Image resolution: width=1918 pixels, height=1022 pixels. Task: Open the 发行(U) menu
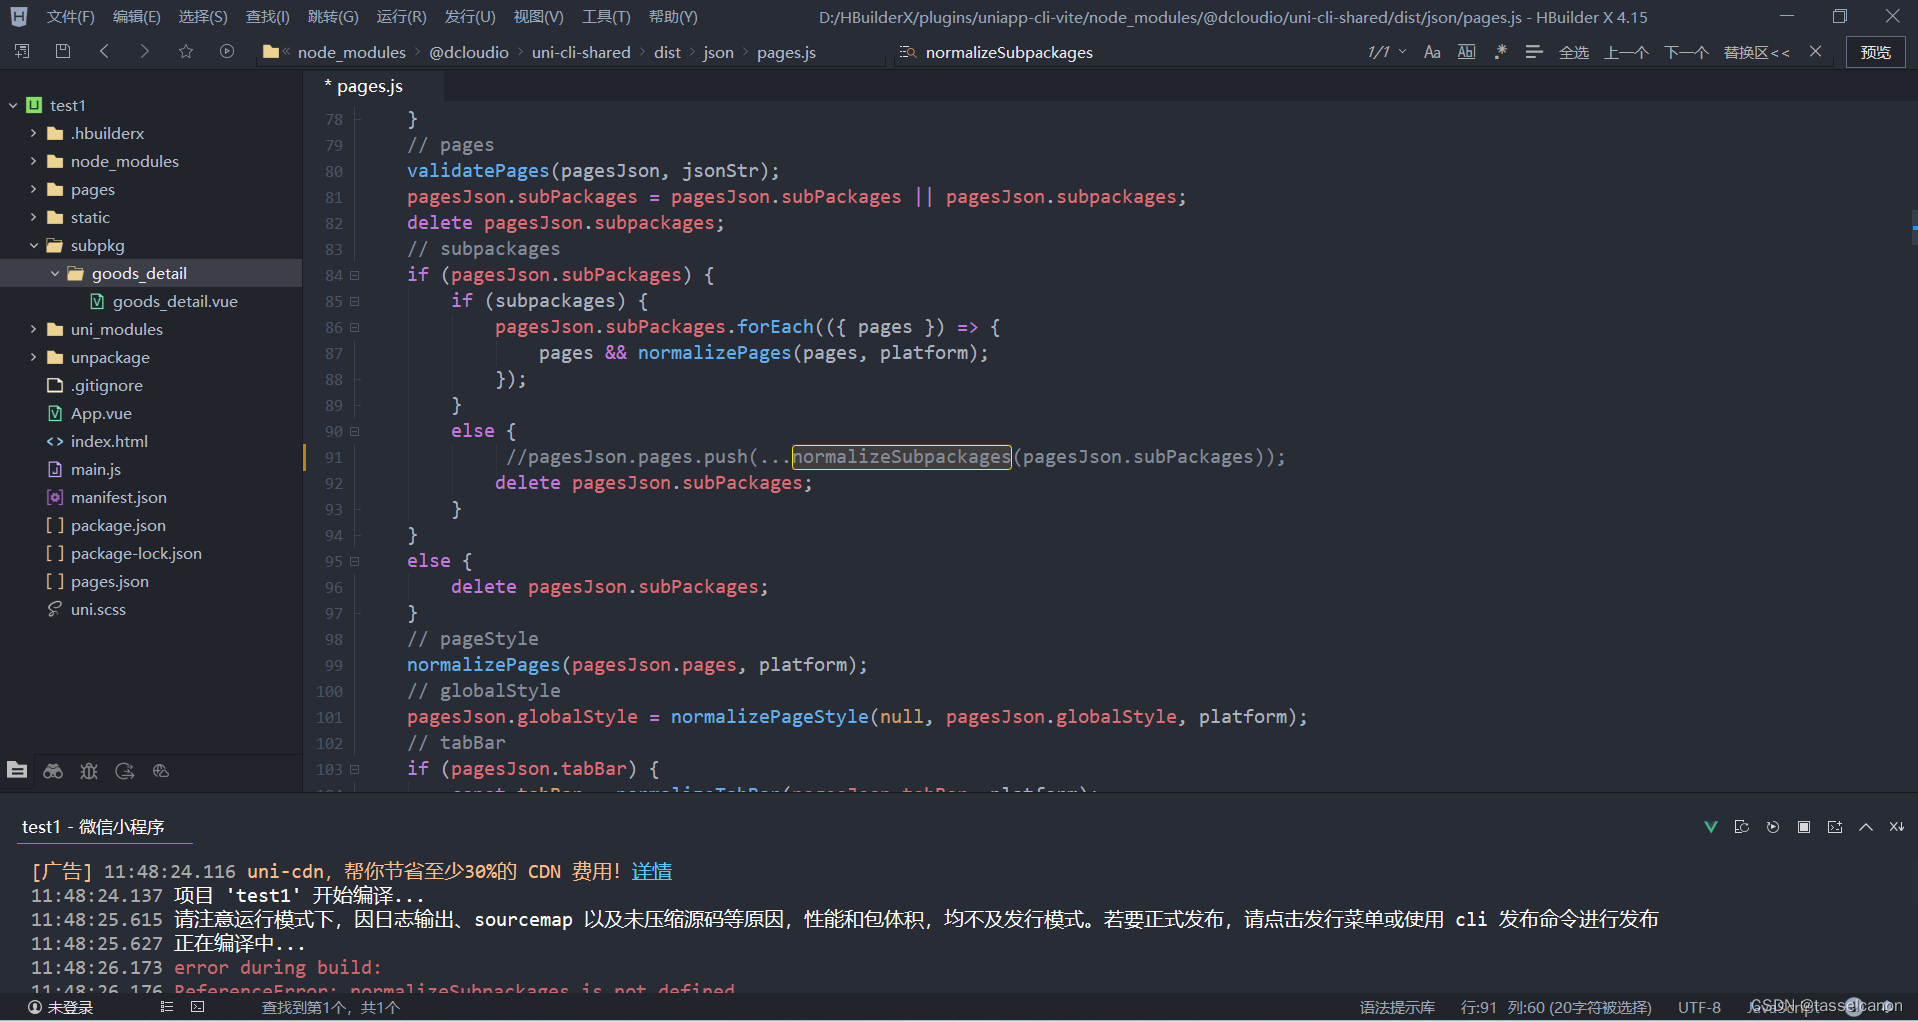click(x=469, y=17)
